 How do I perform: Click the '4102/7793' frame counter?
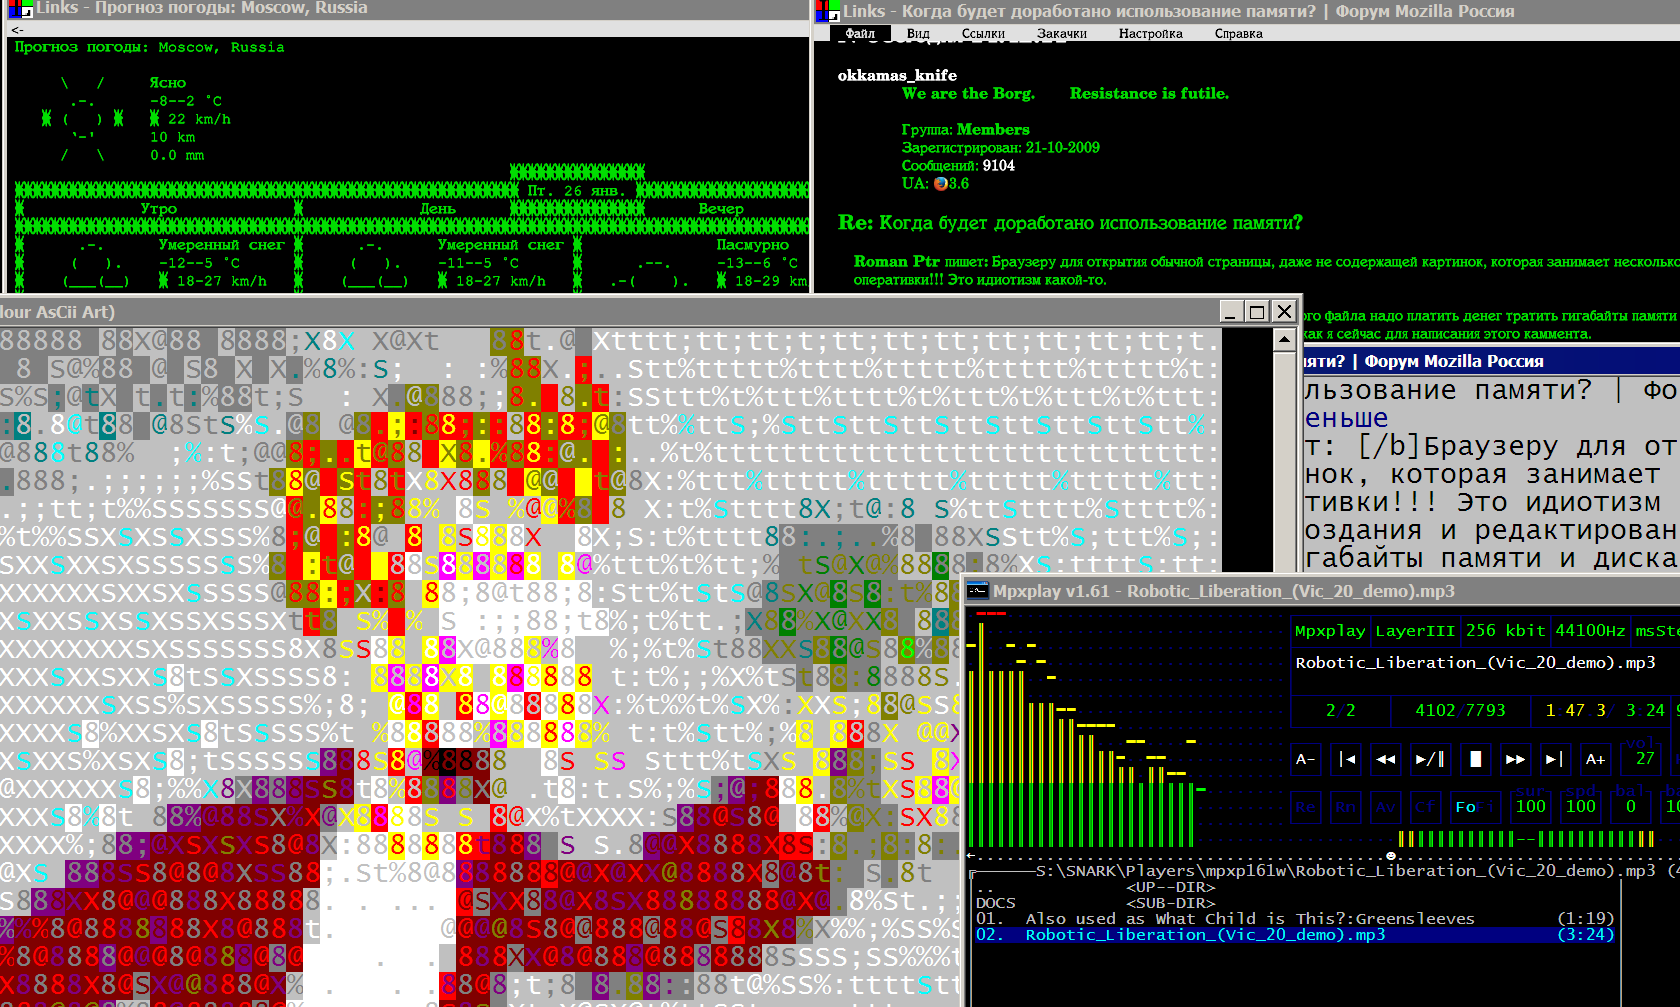(1460, 710)
